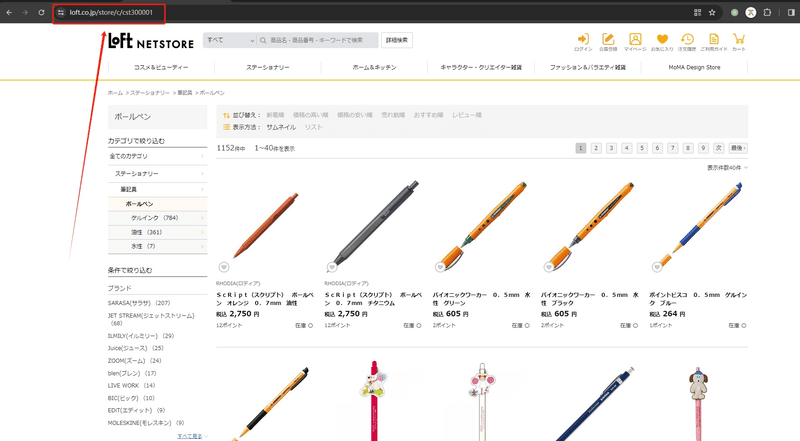
Task: Open the 表示件数40件 items-per-page dropdown
Action: (727, 167)
